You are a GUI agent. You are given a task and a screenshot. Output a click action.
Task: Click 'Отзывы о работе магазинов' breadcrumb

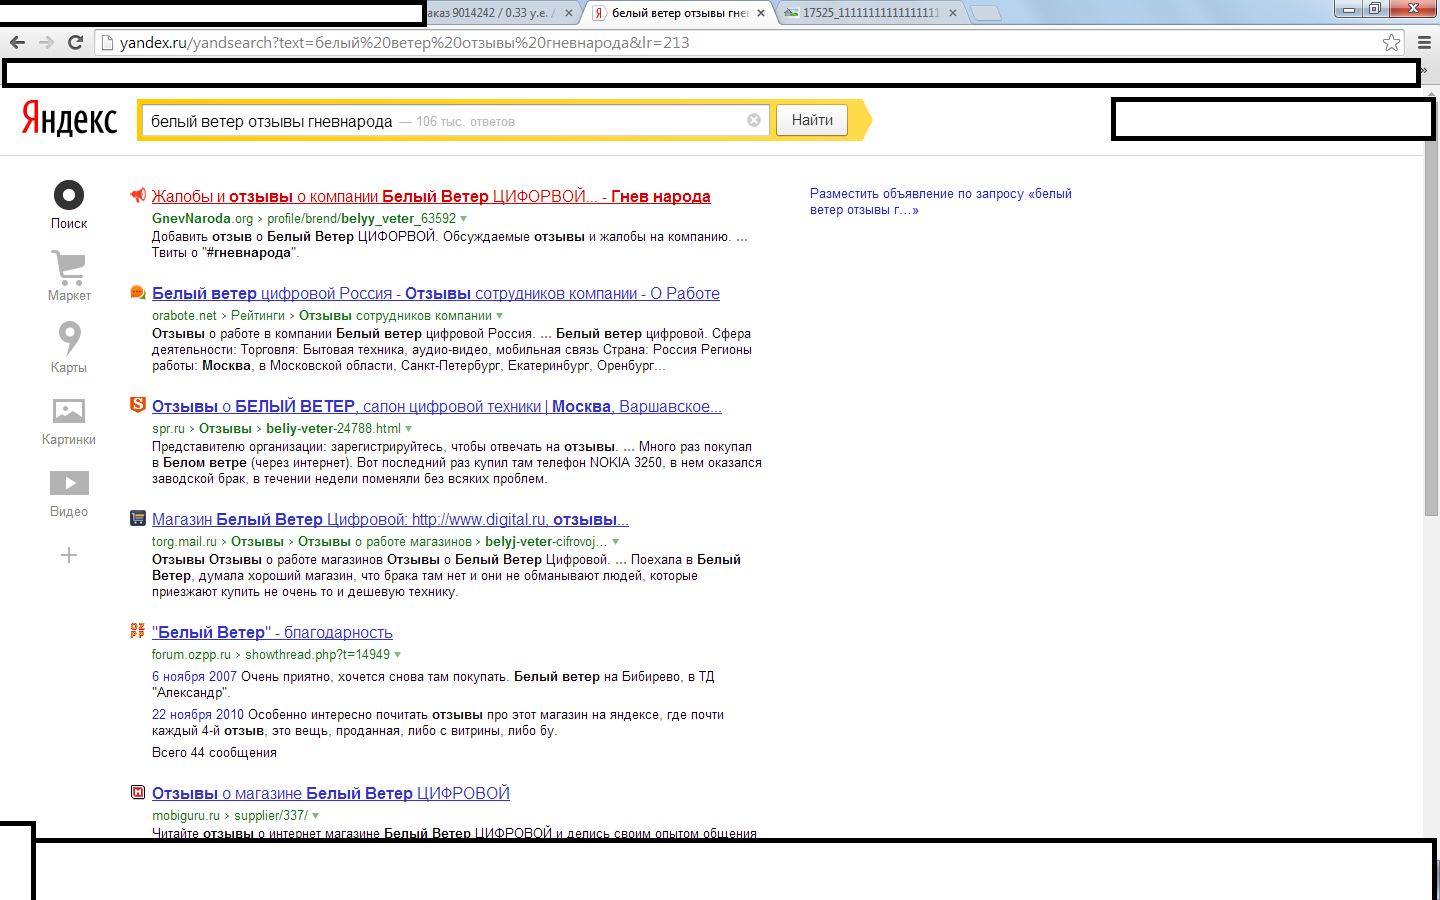(385, 541)
